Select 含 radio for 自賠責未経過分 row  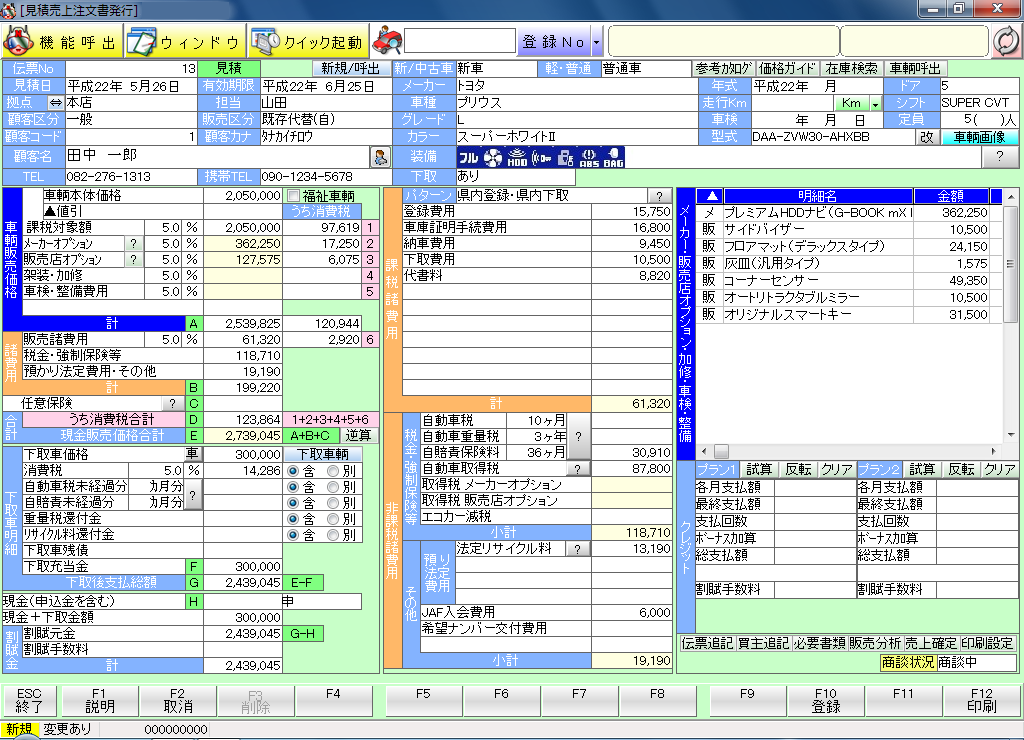pyautogui.click(x=293, y=503)
